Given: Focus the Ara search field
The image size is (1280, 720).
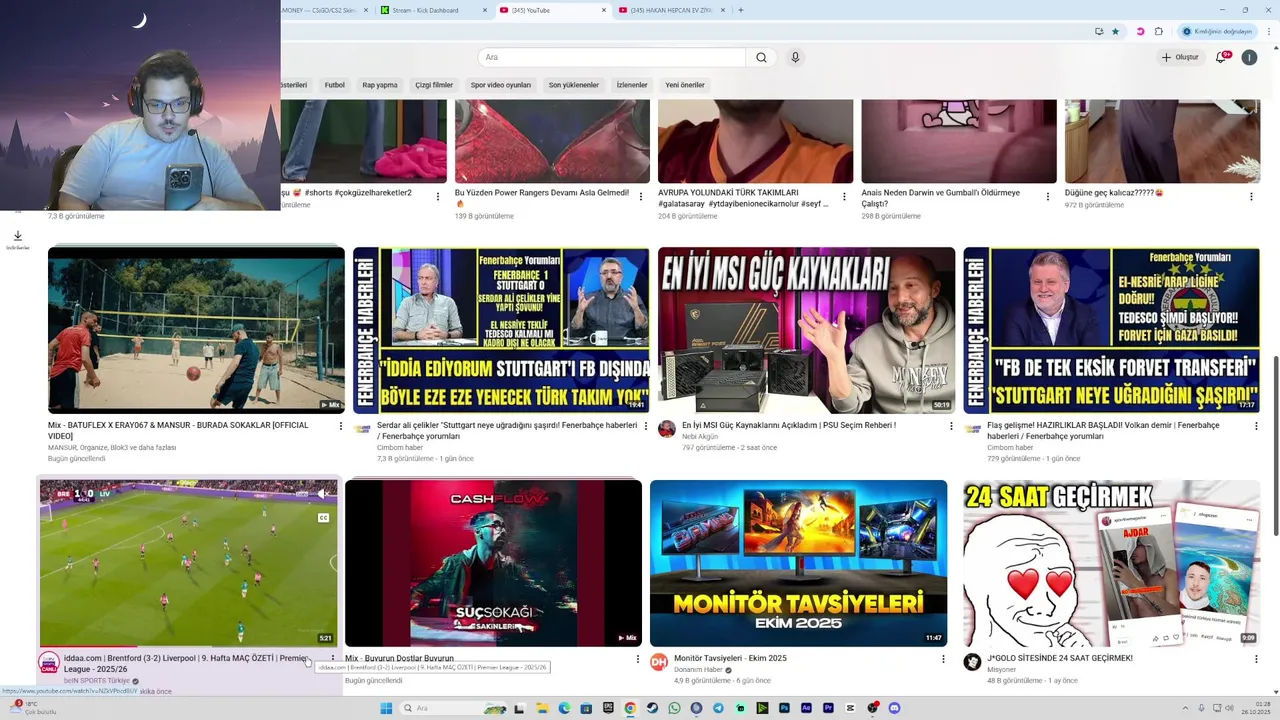Looking at the screenshot, I should (611, 57).
